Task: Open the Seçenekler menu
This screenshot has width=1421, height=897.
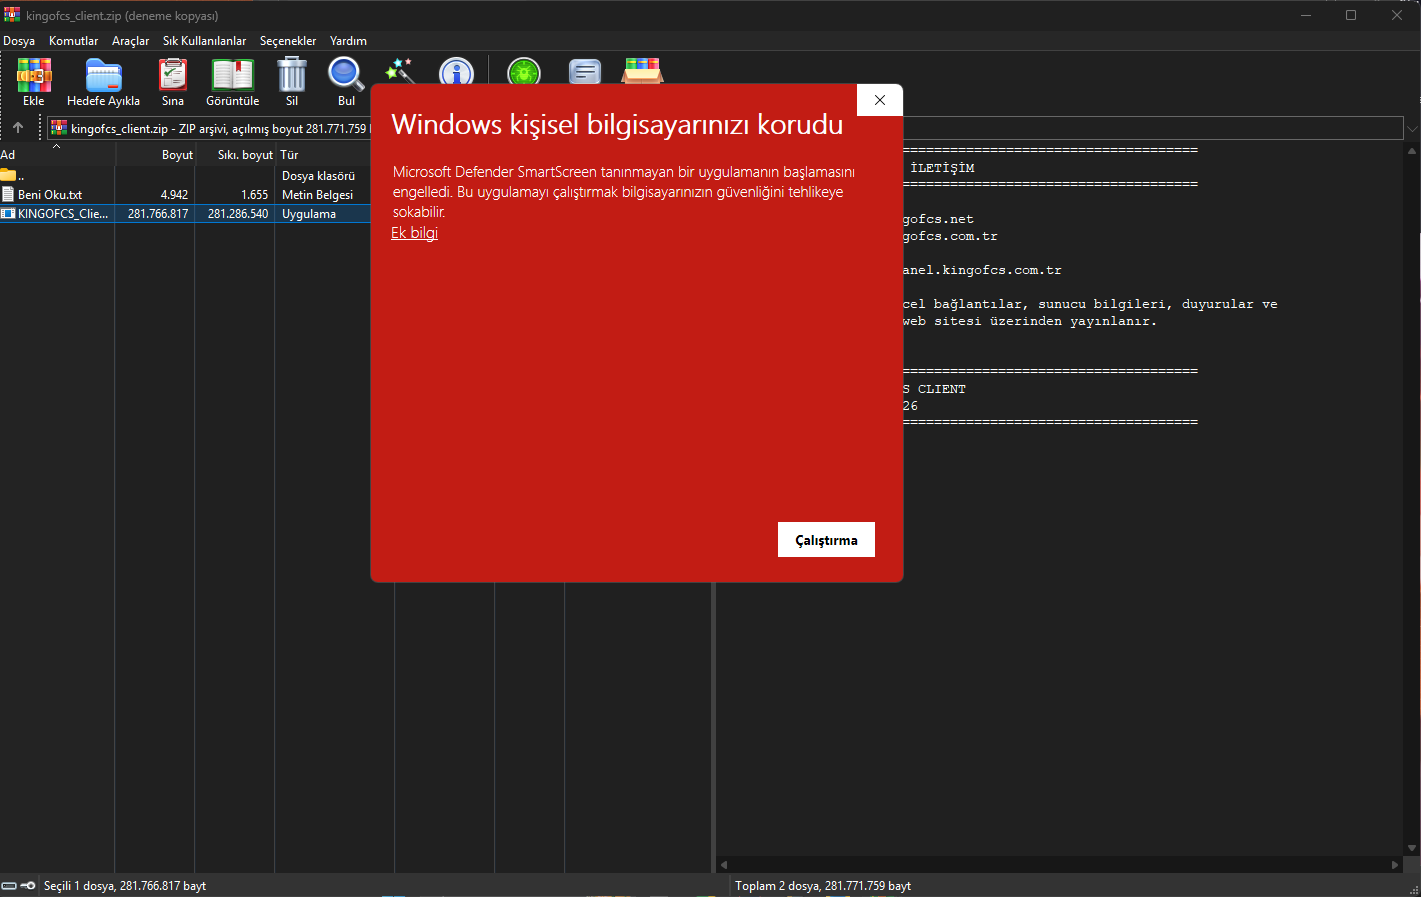Action: pos(288,41)
